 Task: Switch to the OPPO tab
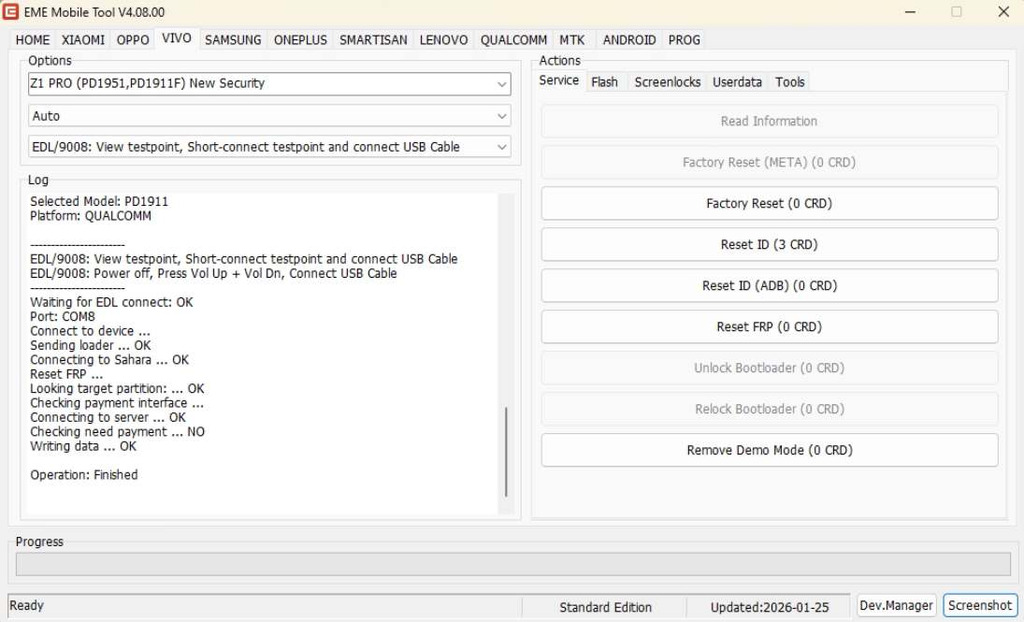click(x=133, y=40)
